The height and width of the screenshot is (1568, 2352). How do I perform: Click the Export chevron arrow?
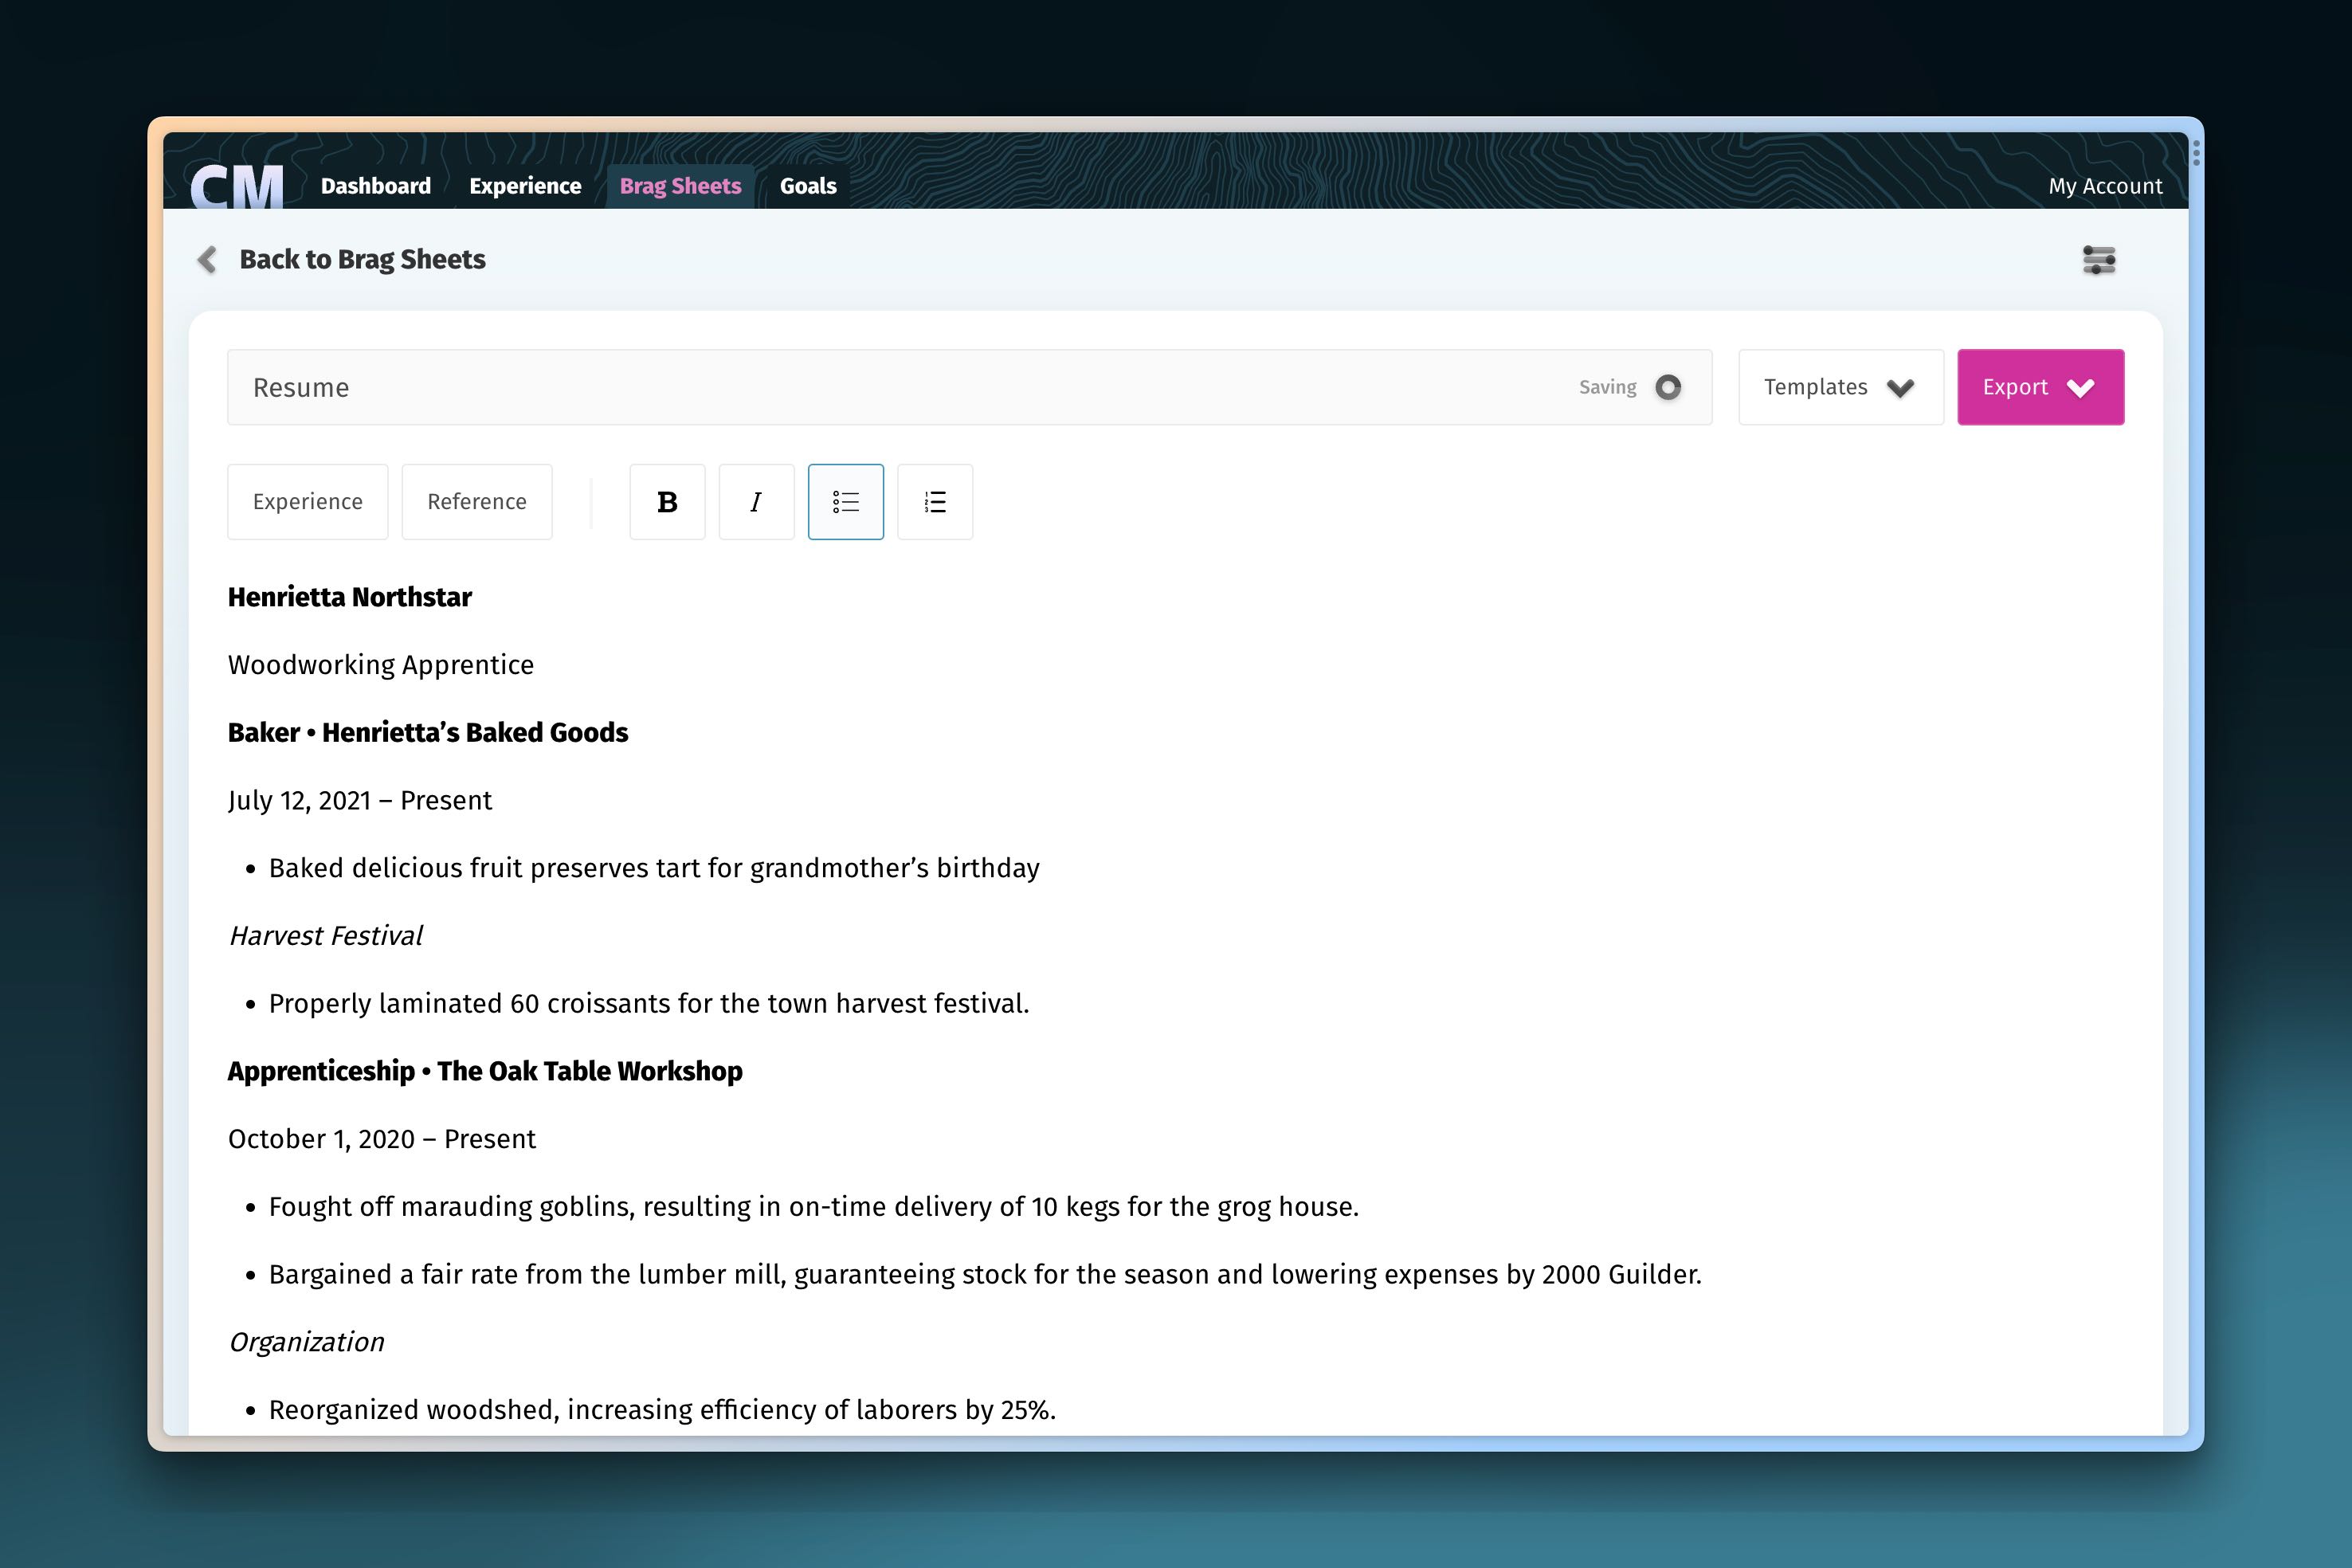2081,388
